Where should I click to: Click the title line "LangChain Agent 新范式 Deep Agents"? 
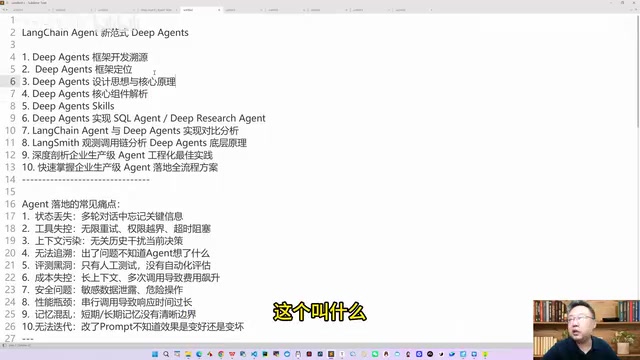coord(105,33)
